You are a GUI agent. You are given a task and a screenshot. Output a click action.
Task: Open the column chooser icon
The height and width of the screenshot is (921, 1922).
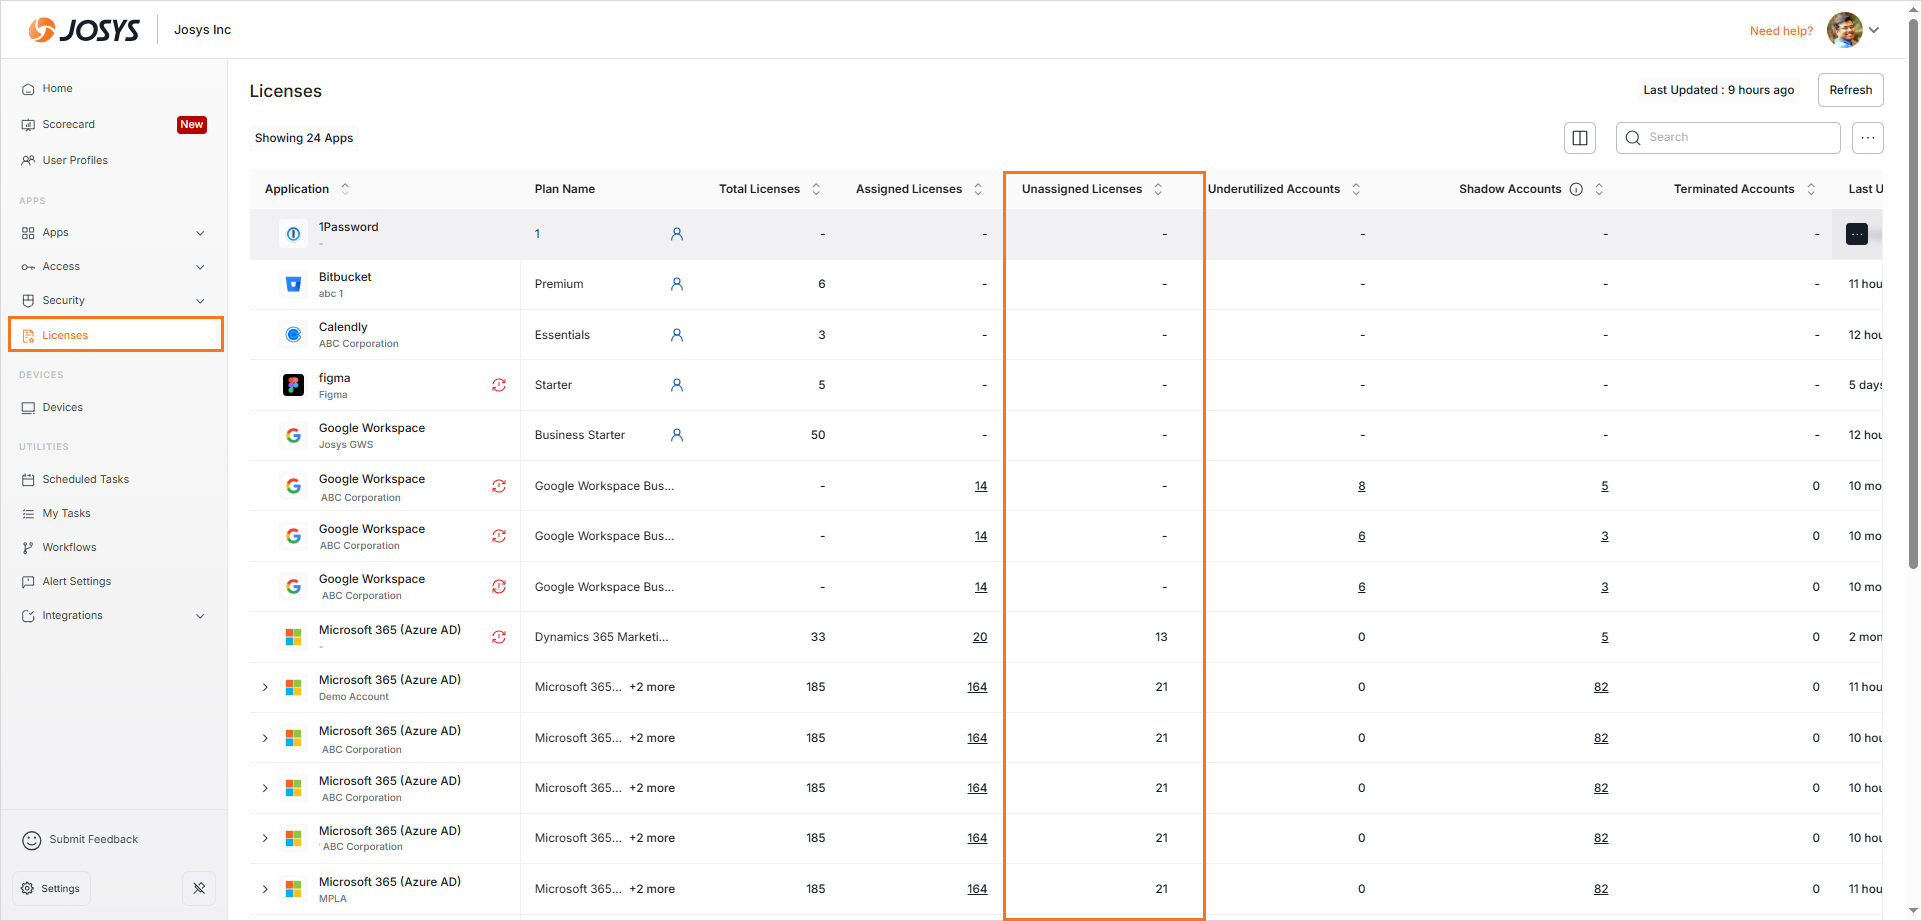[1580, 138]
